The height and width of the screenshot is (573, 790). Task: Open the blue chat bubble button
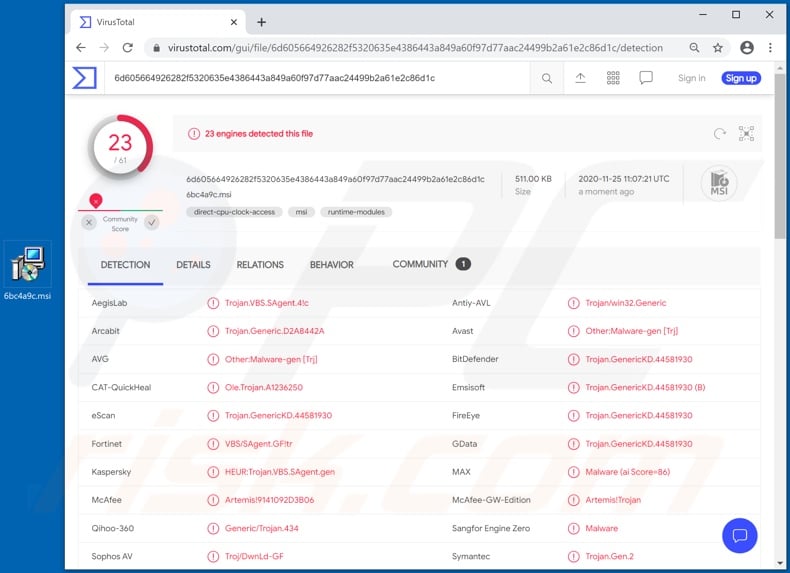[x=739, y=535]
